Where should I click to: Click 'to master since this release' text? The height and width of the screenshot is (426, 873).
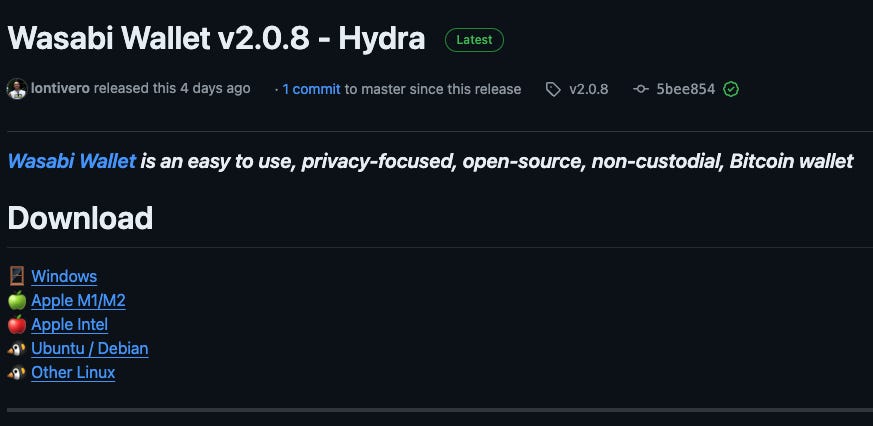coord(433,89)
